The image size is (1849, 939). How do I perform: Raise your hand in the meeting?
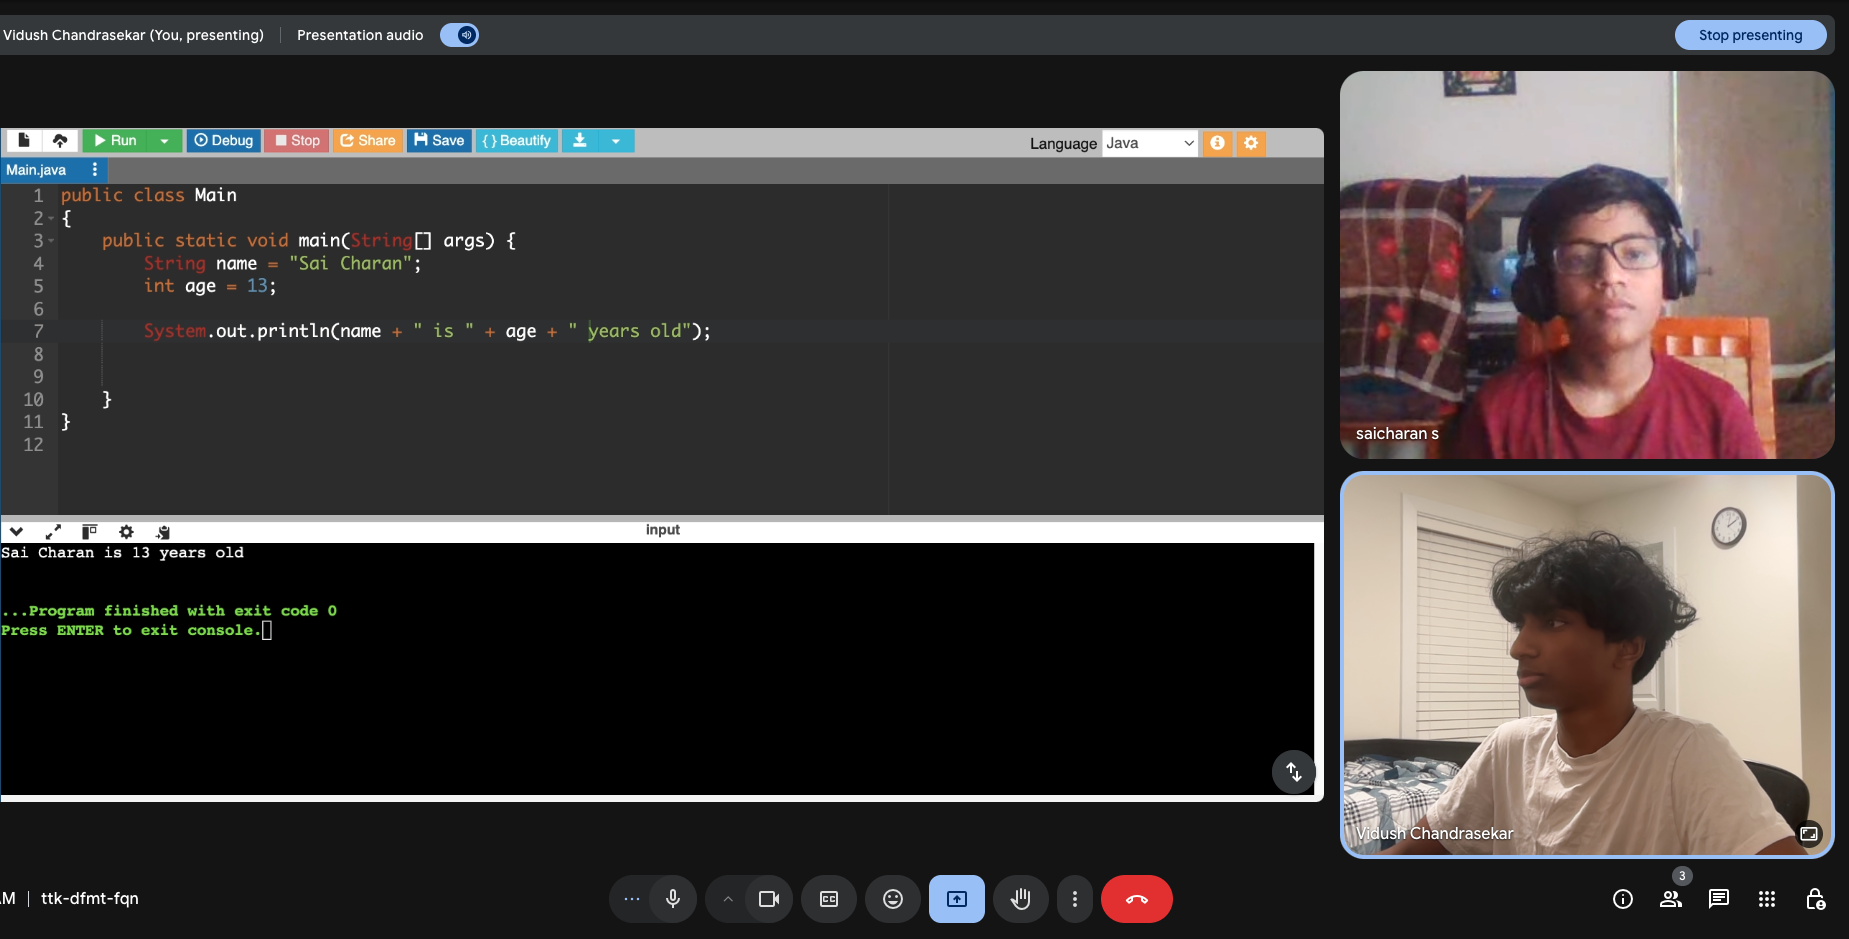pos(1020,899)
